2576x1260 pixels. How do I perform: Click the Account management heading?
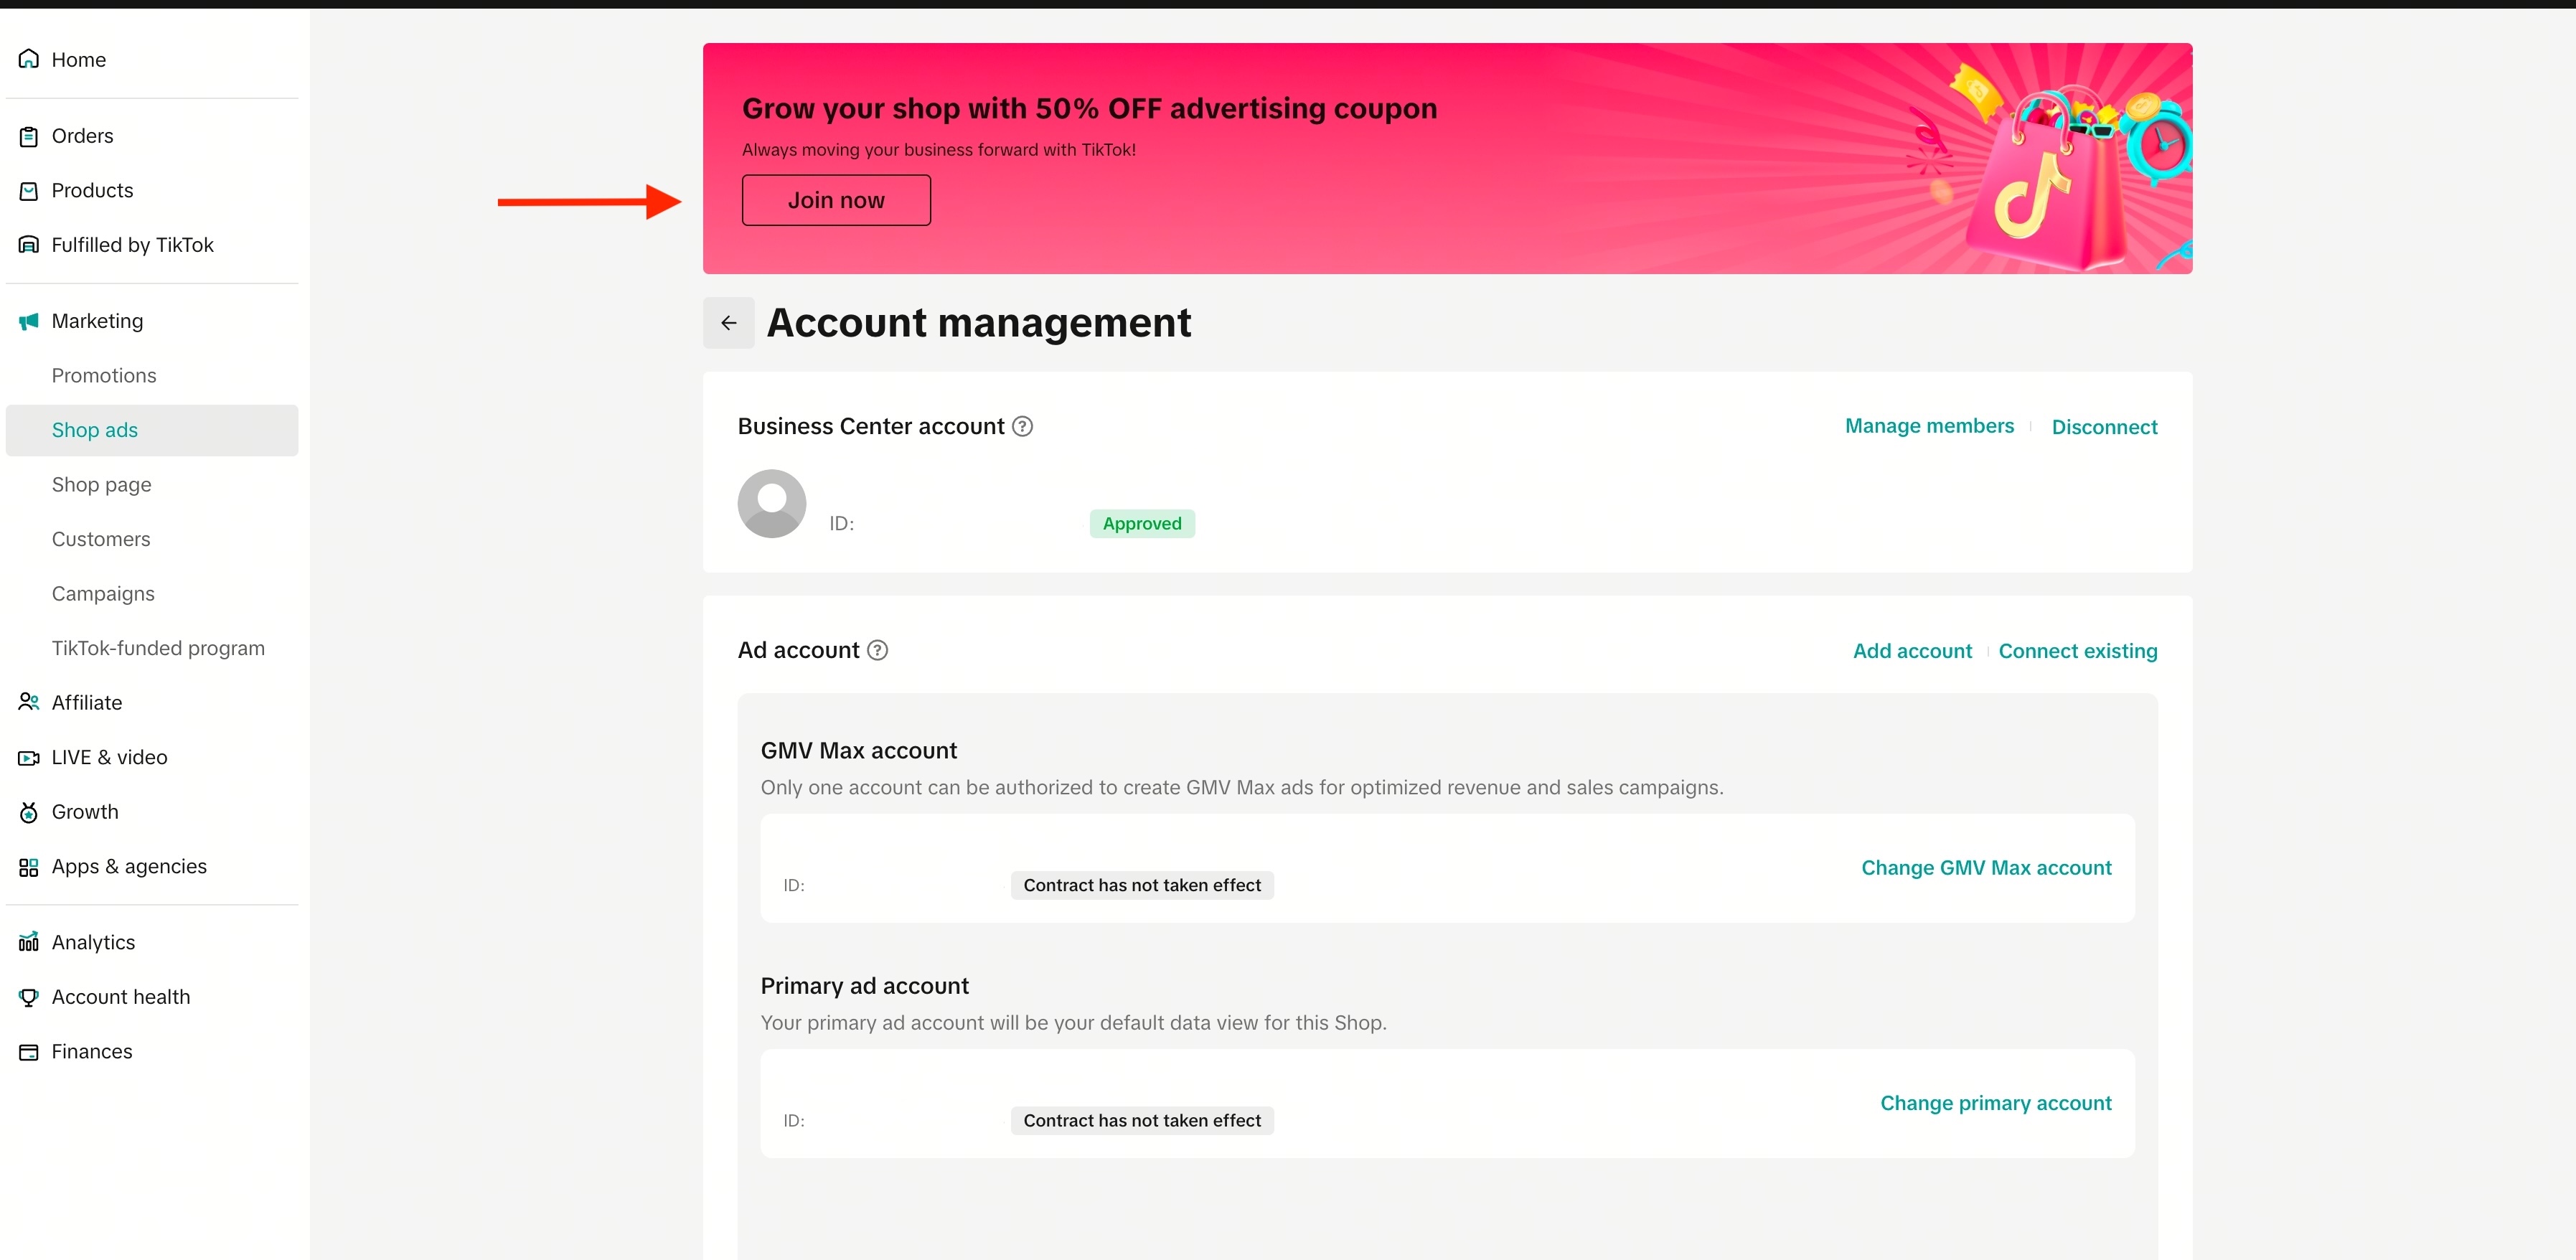[979, 323]
